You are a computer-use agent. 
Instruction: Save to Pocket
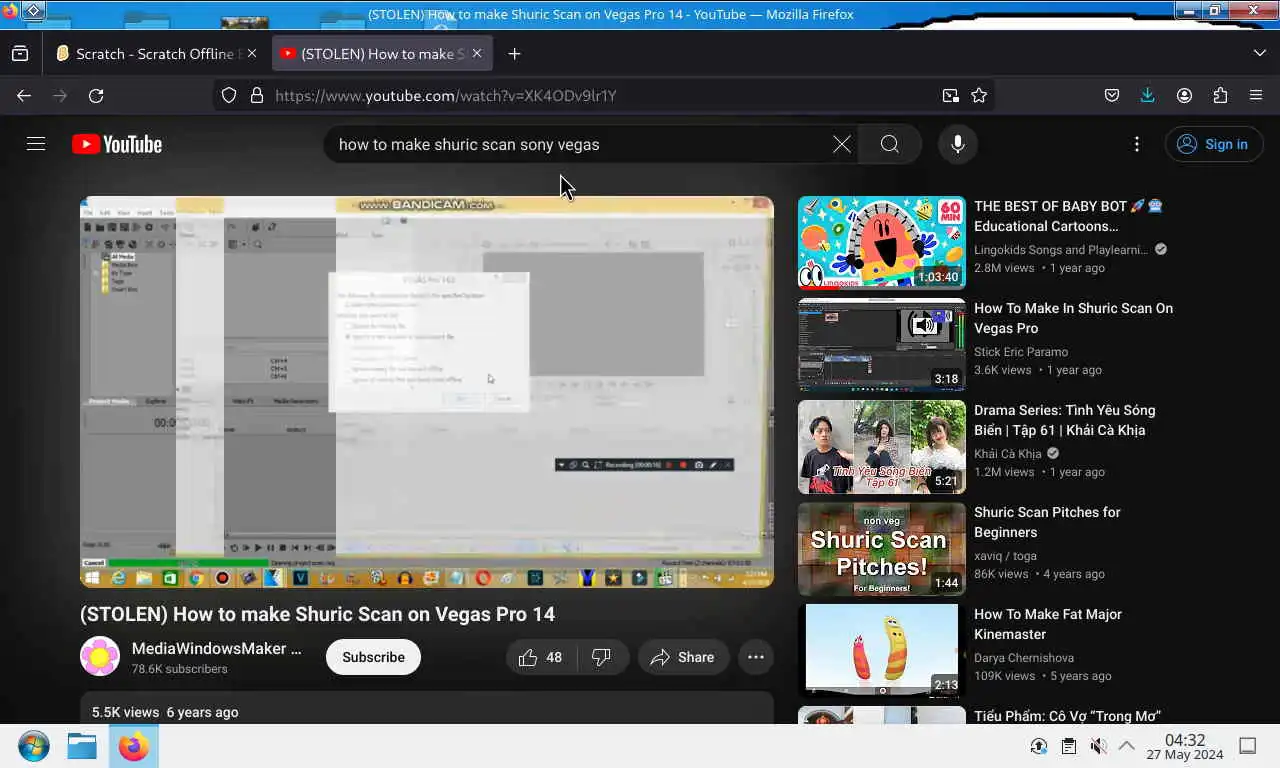point(1112,95)
